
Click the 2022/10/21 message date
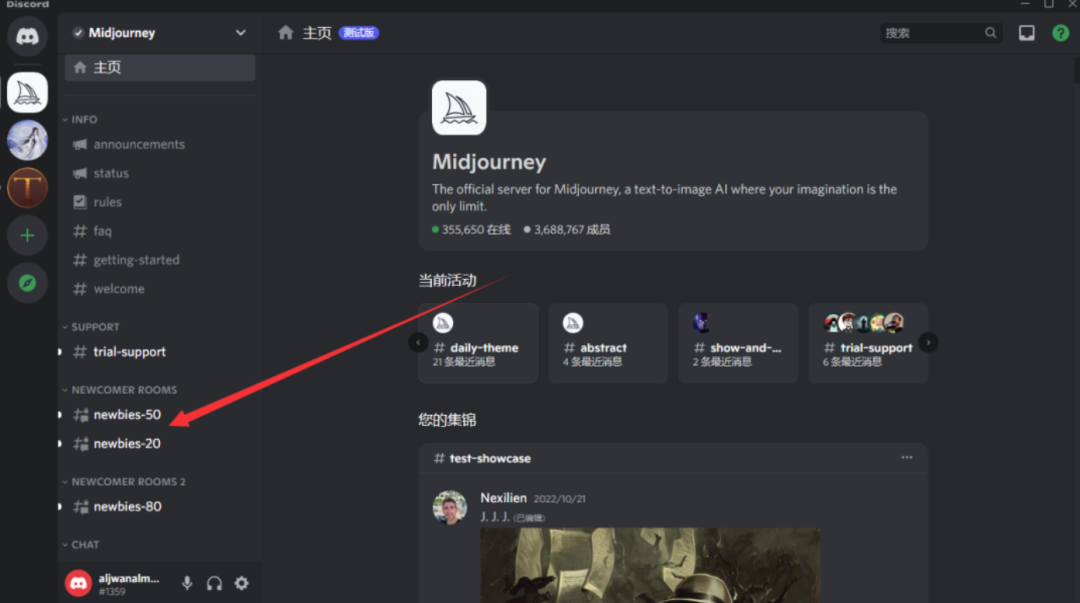(559, 498)
